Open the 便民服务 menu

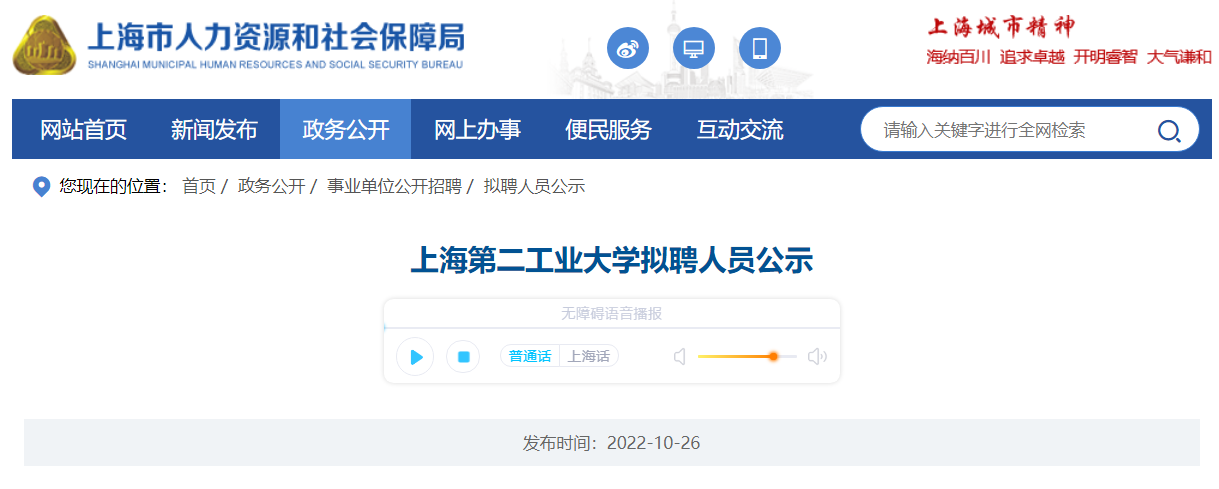tap(608, 129)
